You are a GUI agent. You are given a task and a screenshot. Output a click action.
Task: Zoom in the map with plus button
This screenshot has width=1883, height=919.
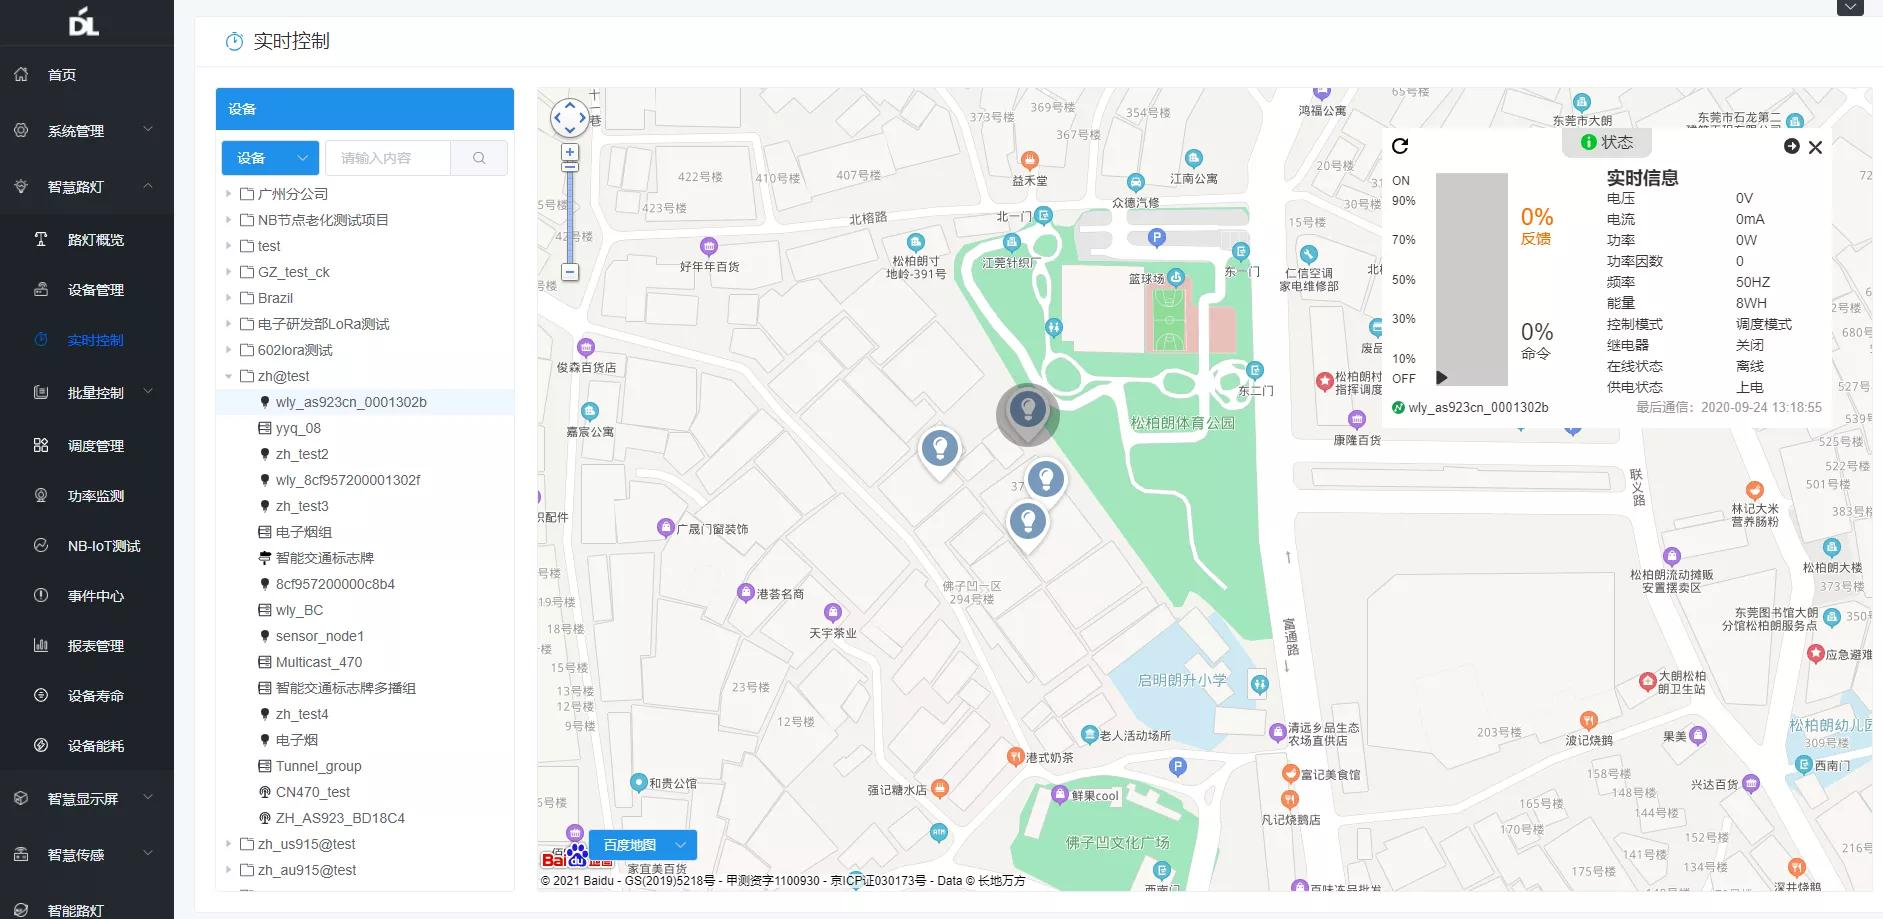pyautogui.click(x=570, y=153)
